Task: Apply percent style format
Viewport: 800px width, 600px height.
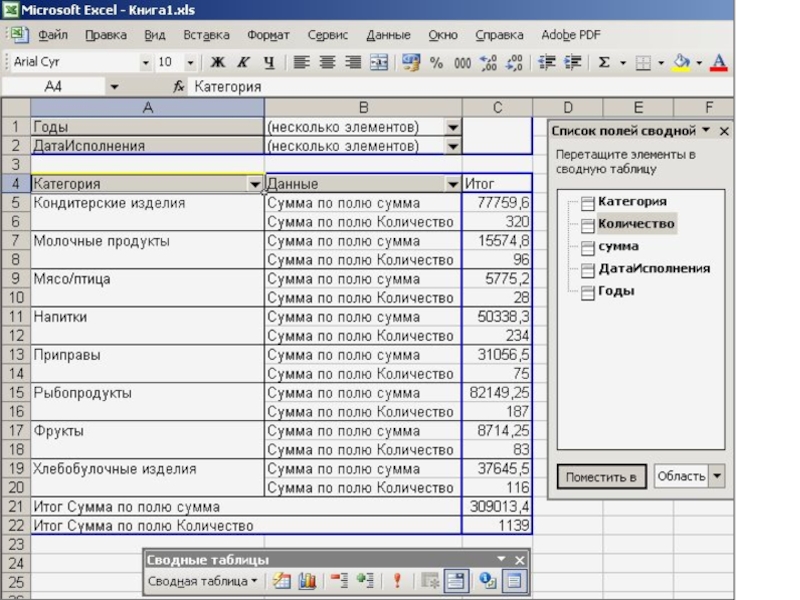Action: (436, 63)
